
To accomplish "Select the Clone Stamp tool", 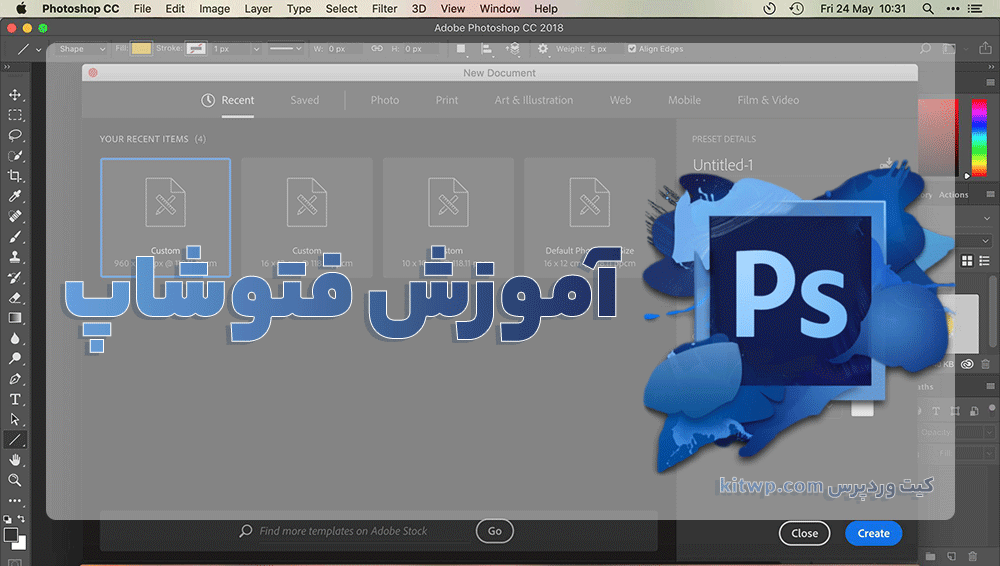I will tap(15, 257).
